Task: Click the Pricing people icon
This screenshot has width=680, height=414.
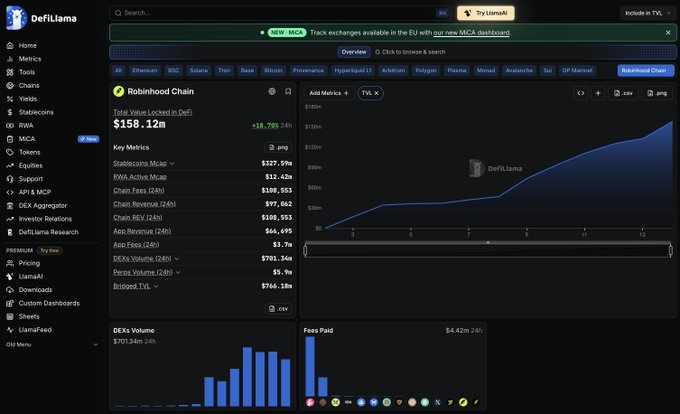Action: (x=10, y=263)
